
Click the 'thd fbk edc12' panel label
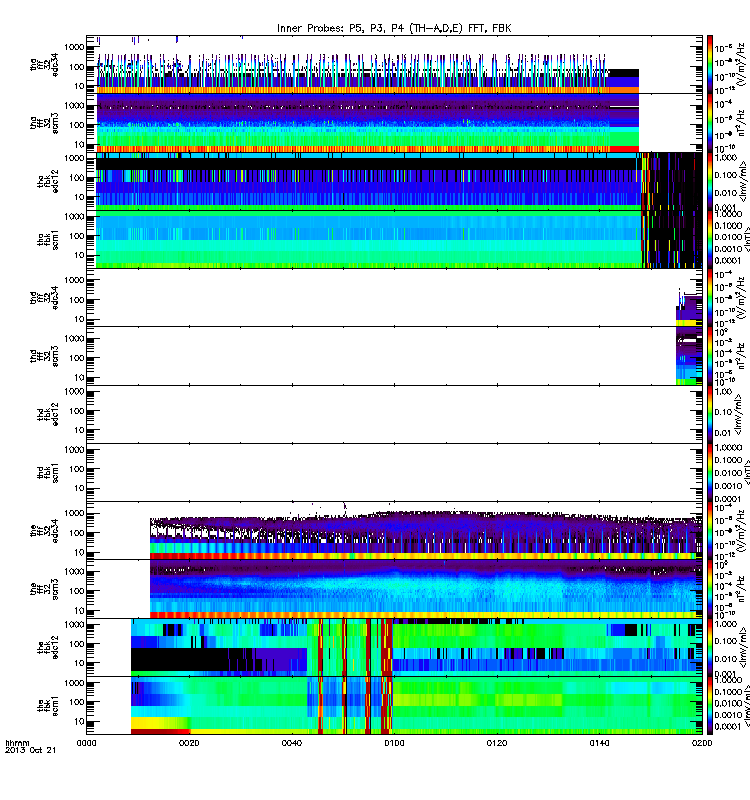pyautogui.click(x=48, y=414)
